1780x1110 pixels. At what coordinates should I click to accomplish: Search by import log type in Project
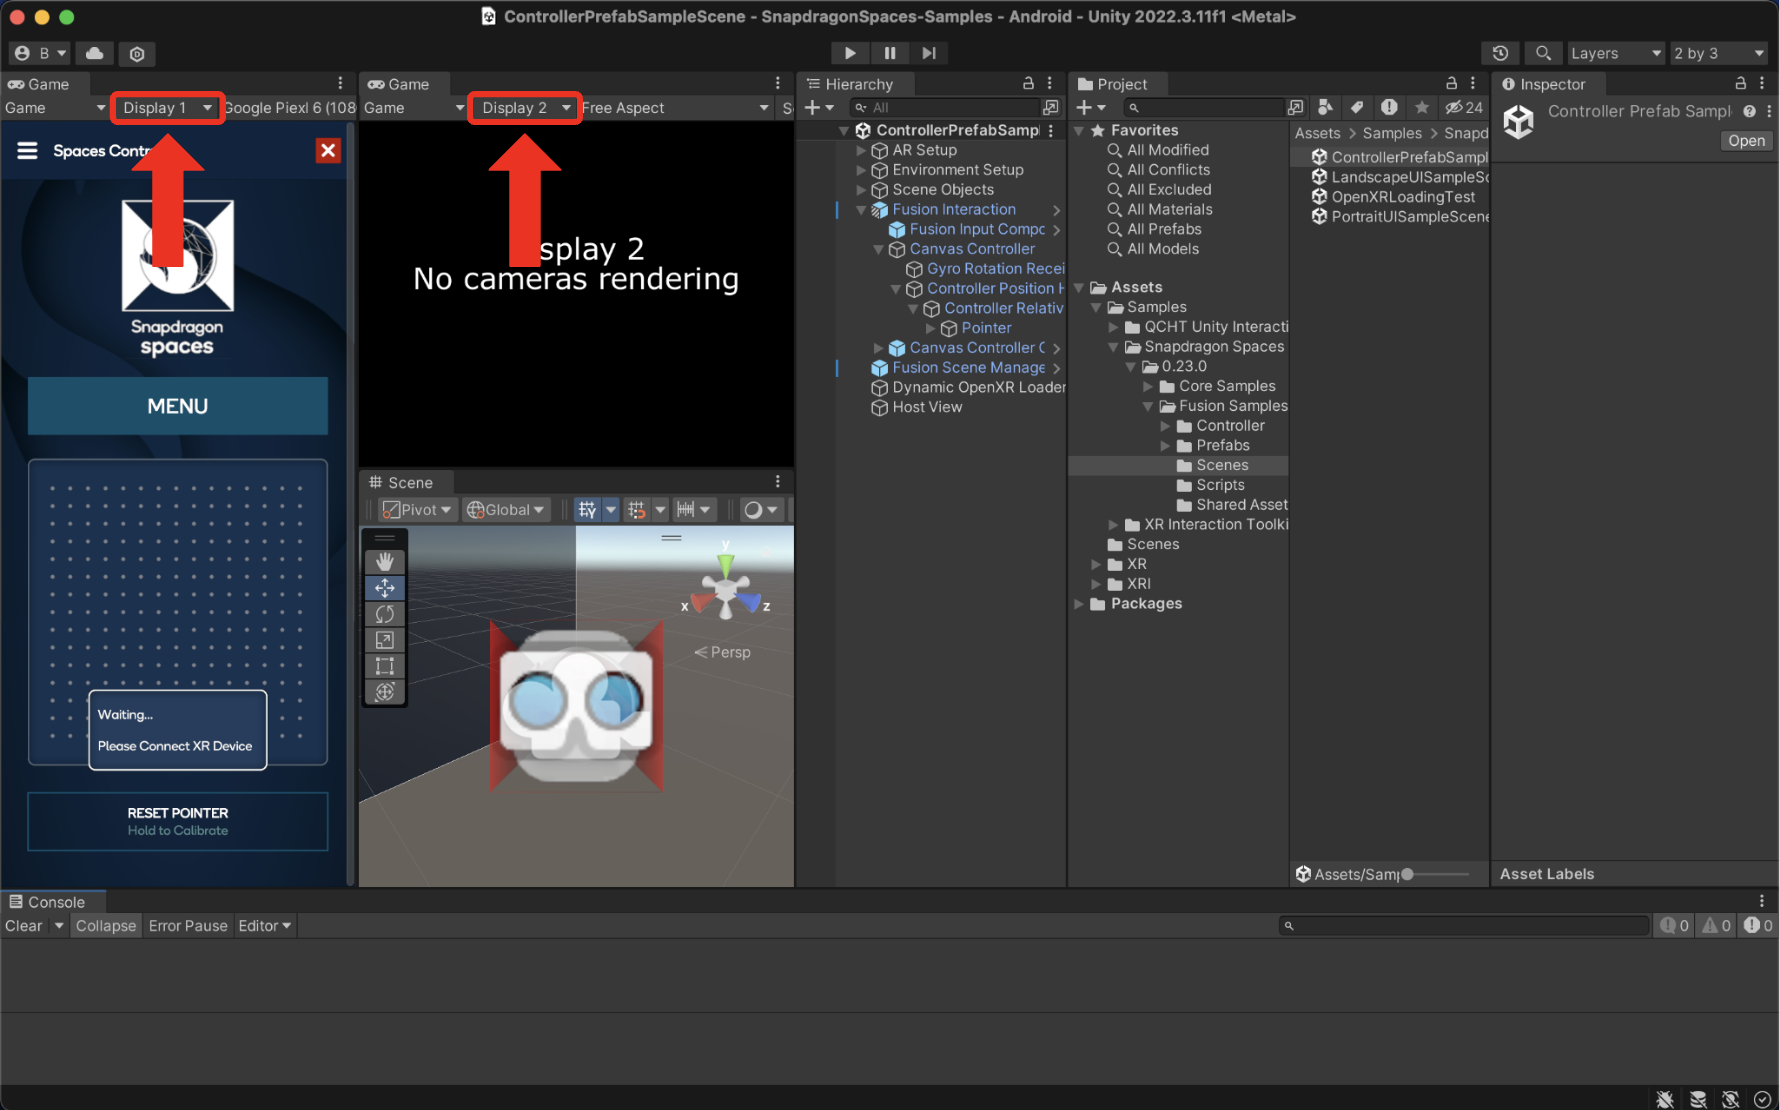point(1389,107)
